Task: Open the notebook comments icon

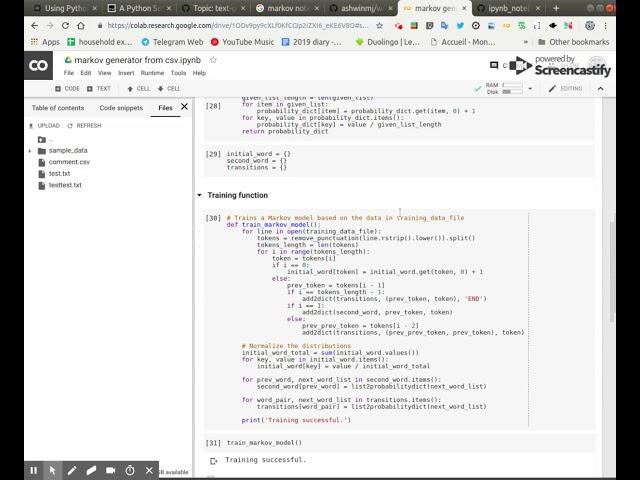Action: (x=494, y=65)
